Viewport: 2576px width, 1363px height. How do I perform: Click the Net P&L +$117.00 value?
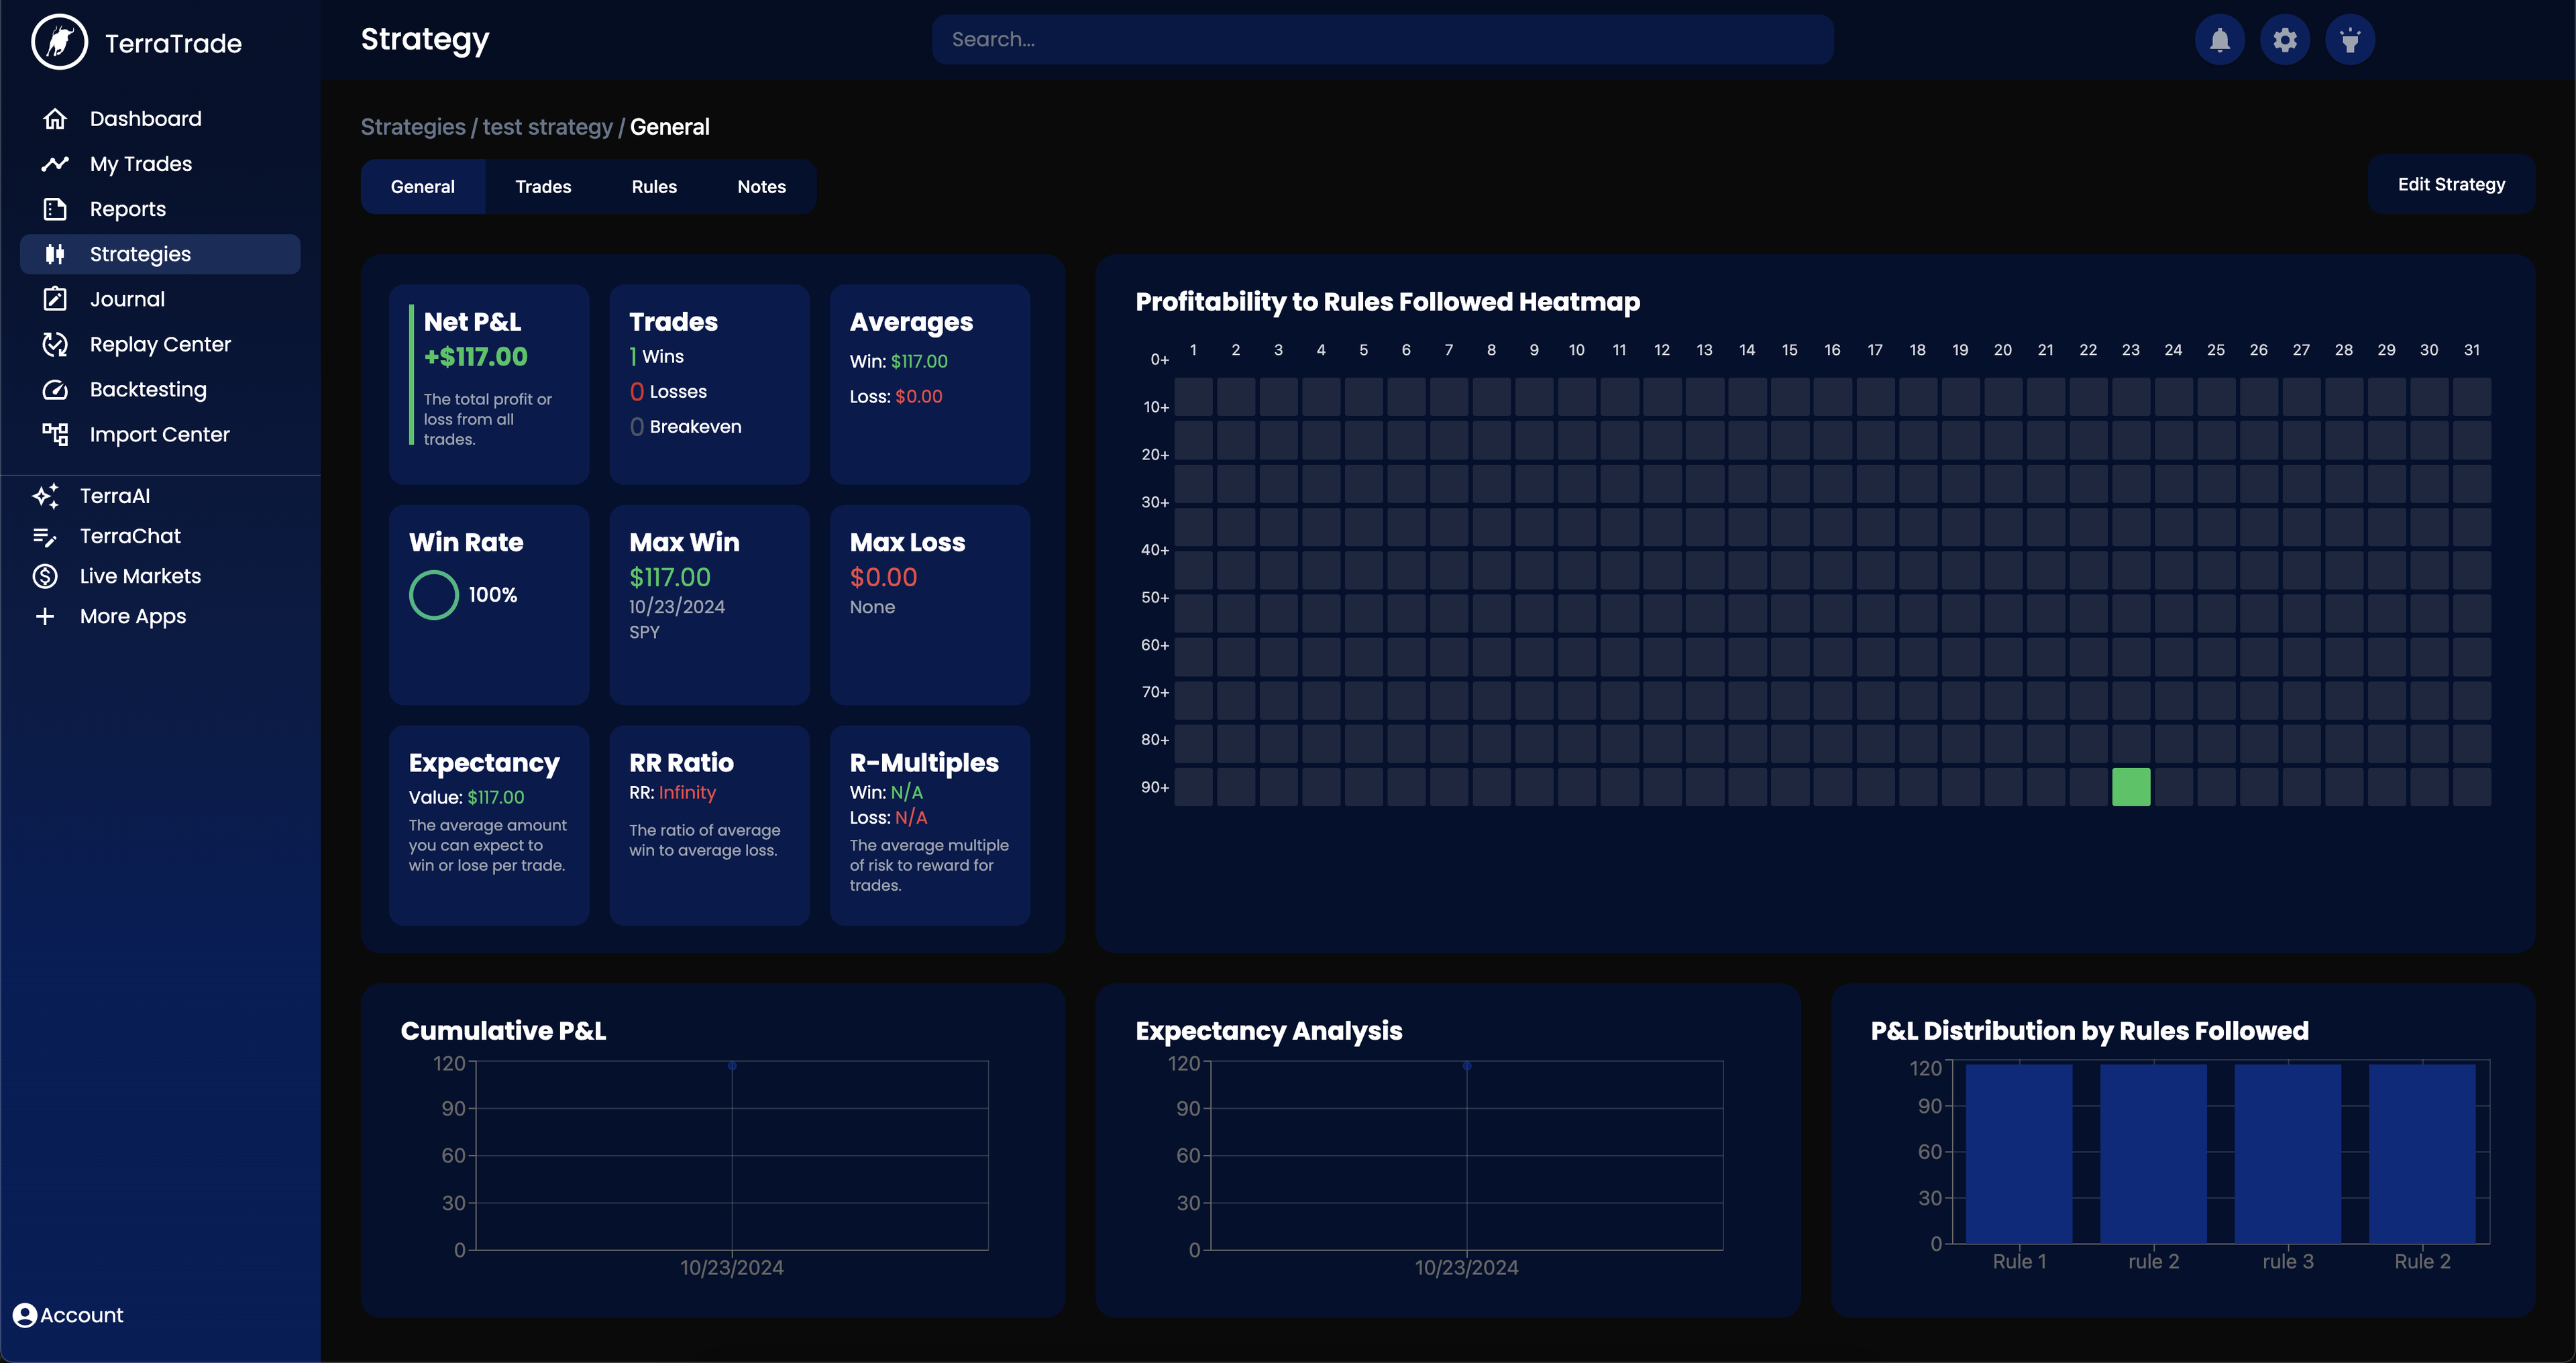476,357
